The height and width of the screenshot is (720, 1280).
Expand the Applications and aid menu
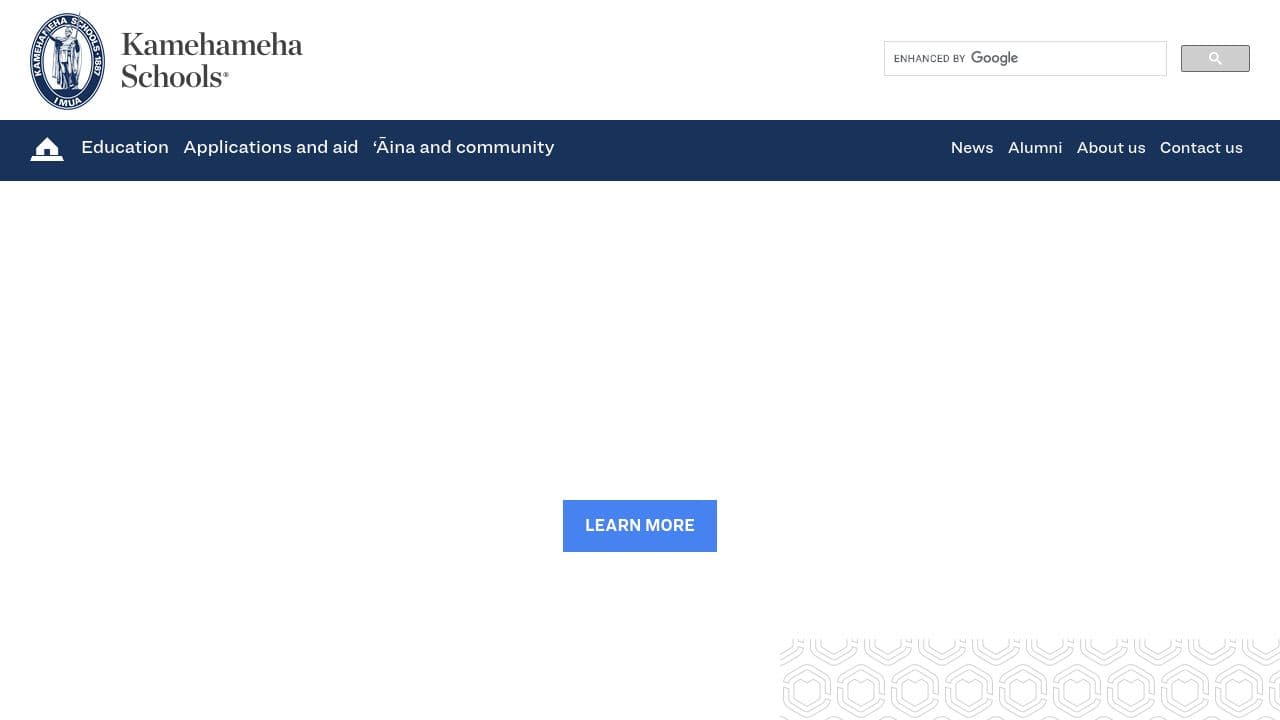(270, 147)
